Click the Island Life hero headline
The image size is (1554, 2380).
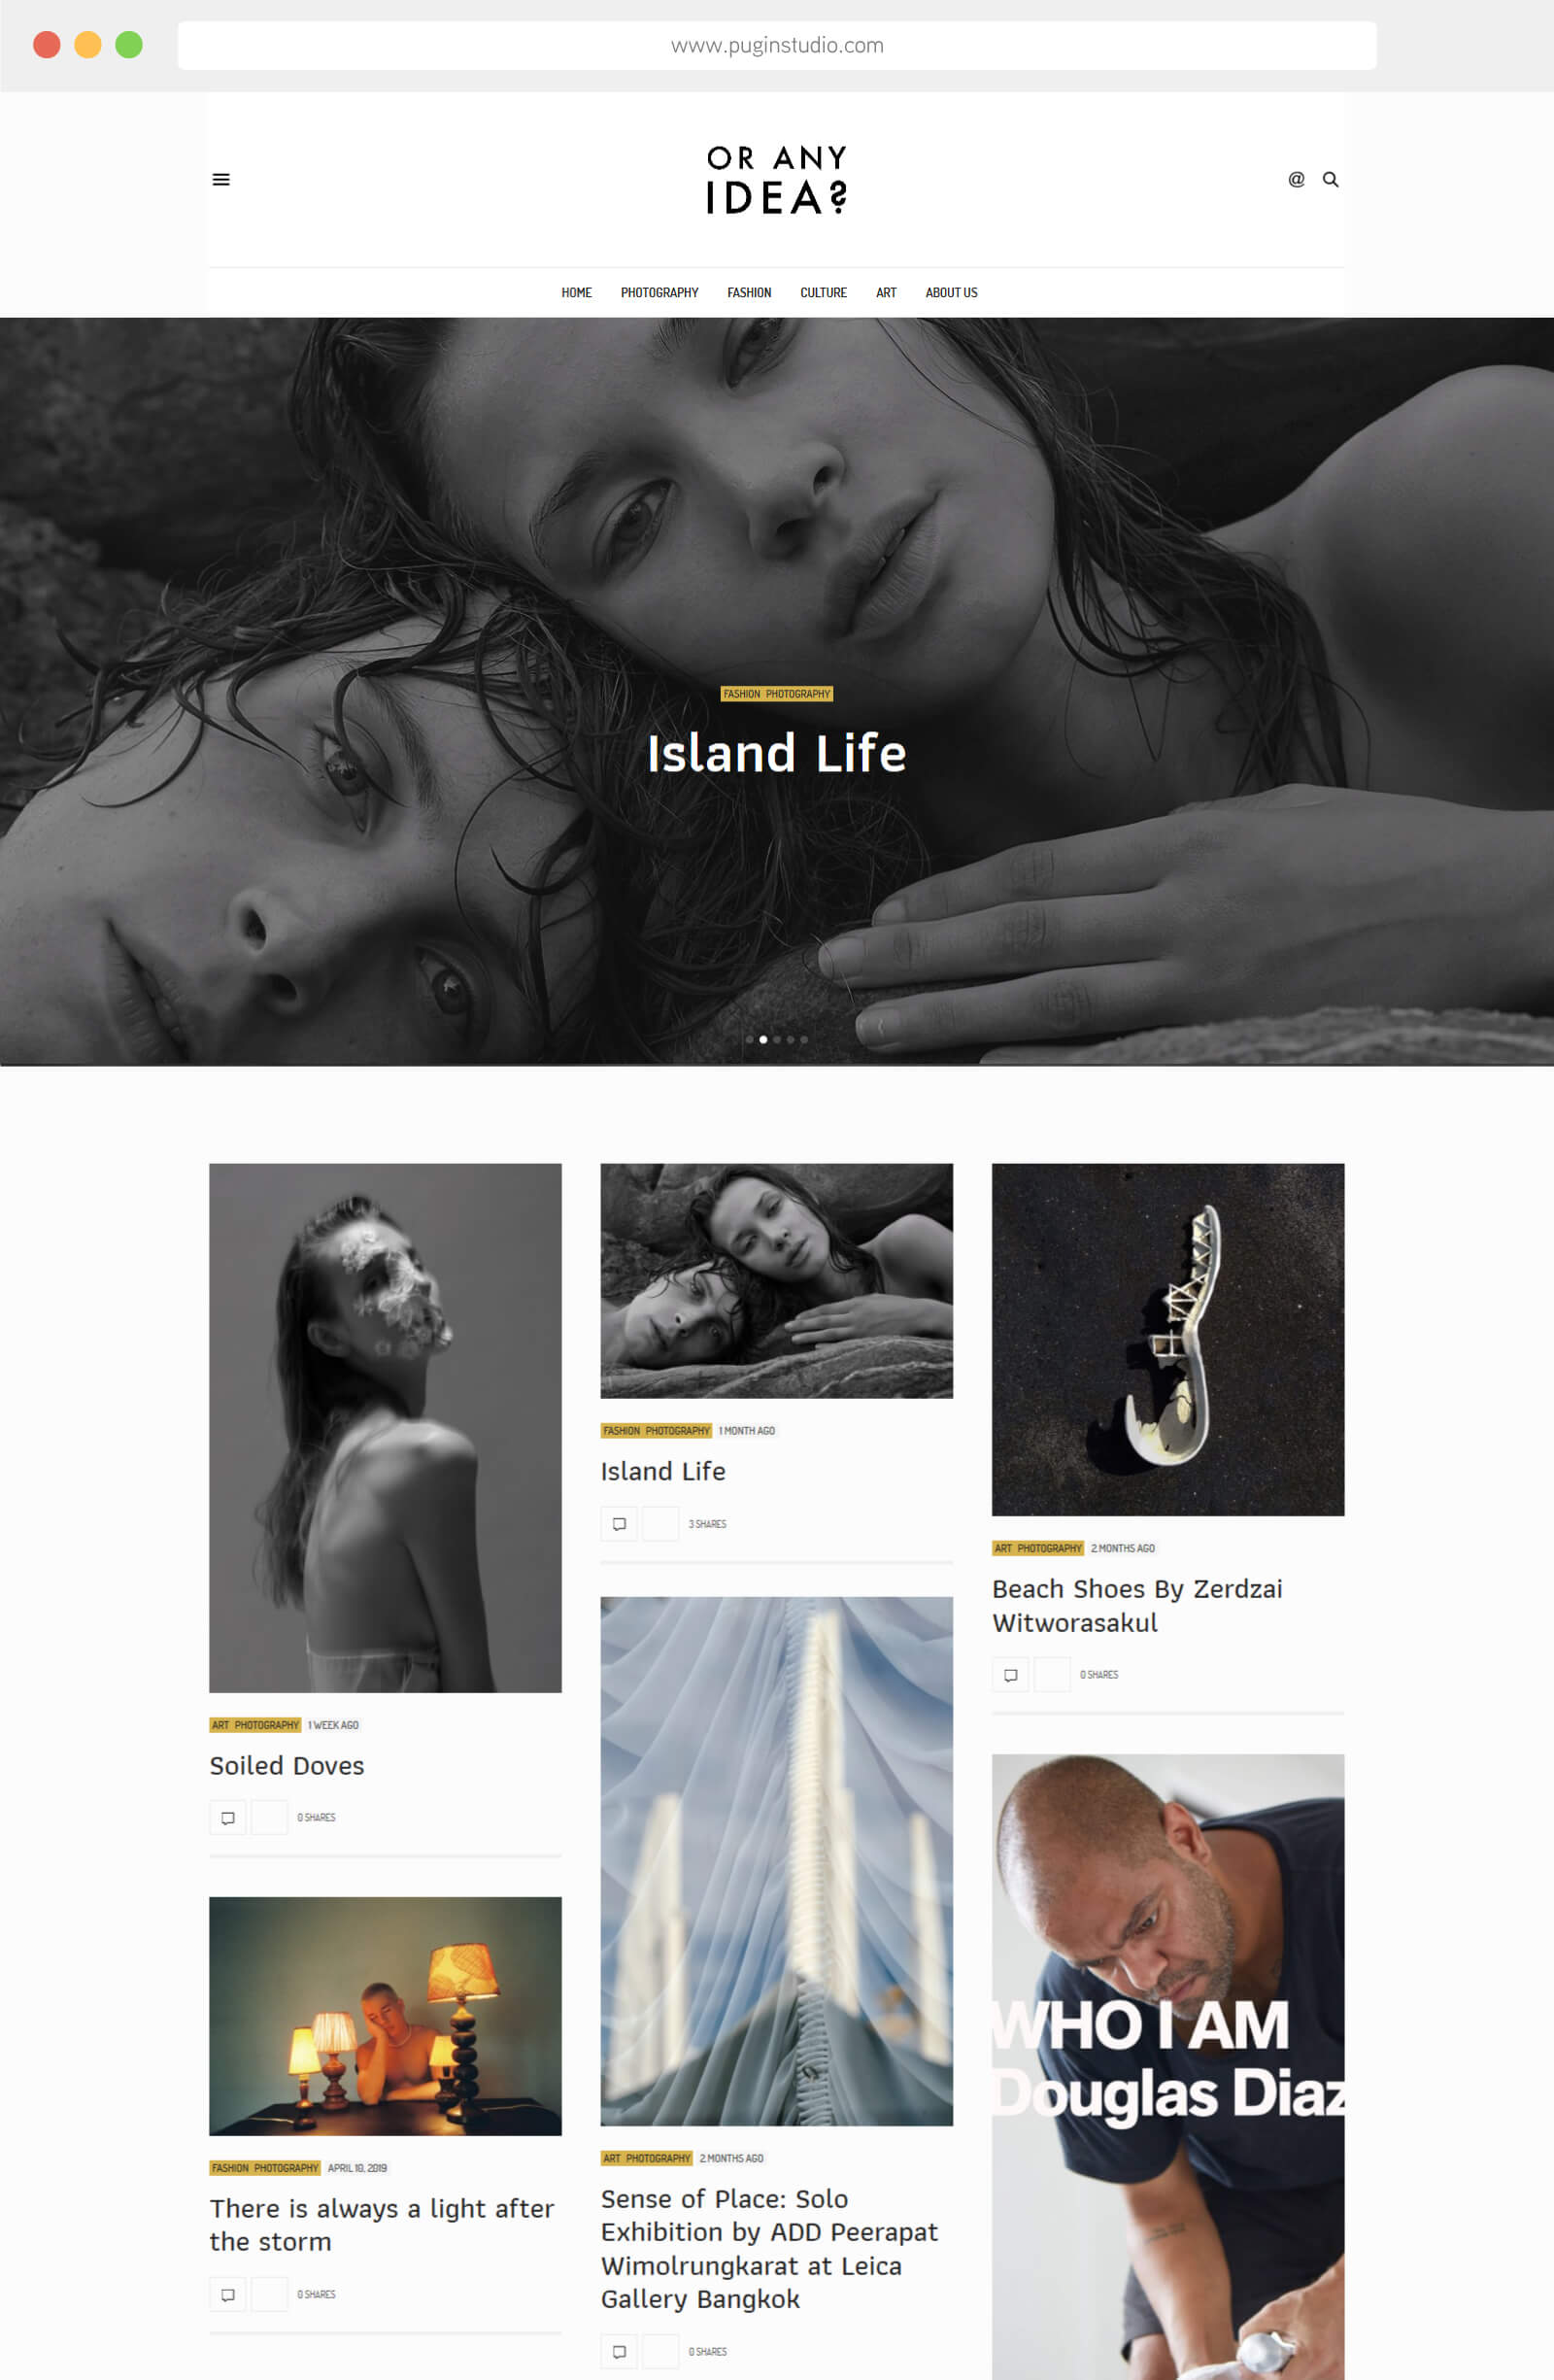click(776, 753)
